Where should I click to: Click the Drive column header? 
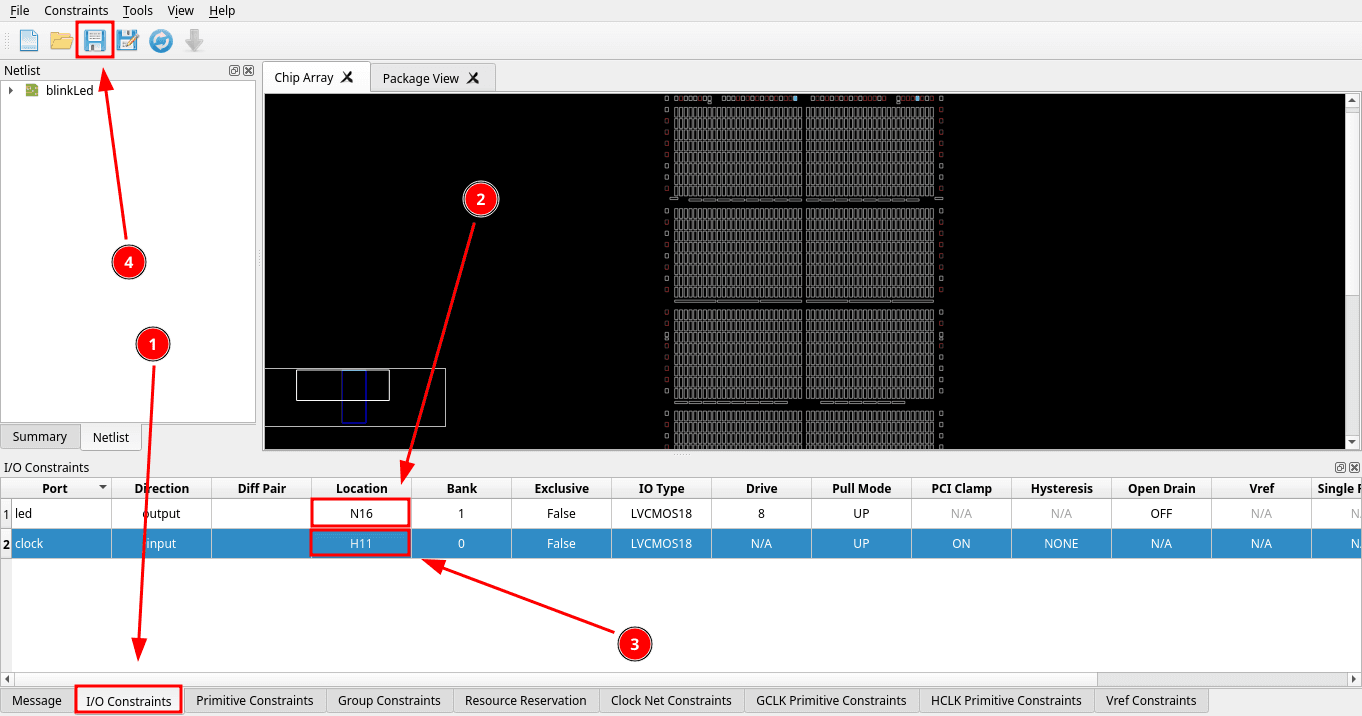pyautogui.click(x=761, y=488)
